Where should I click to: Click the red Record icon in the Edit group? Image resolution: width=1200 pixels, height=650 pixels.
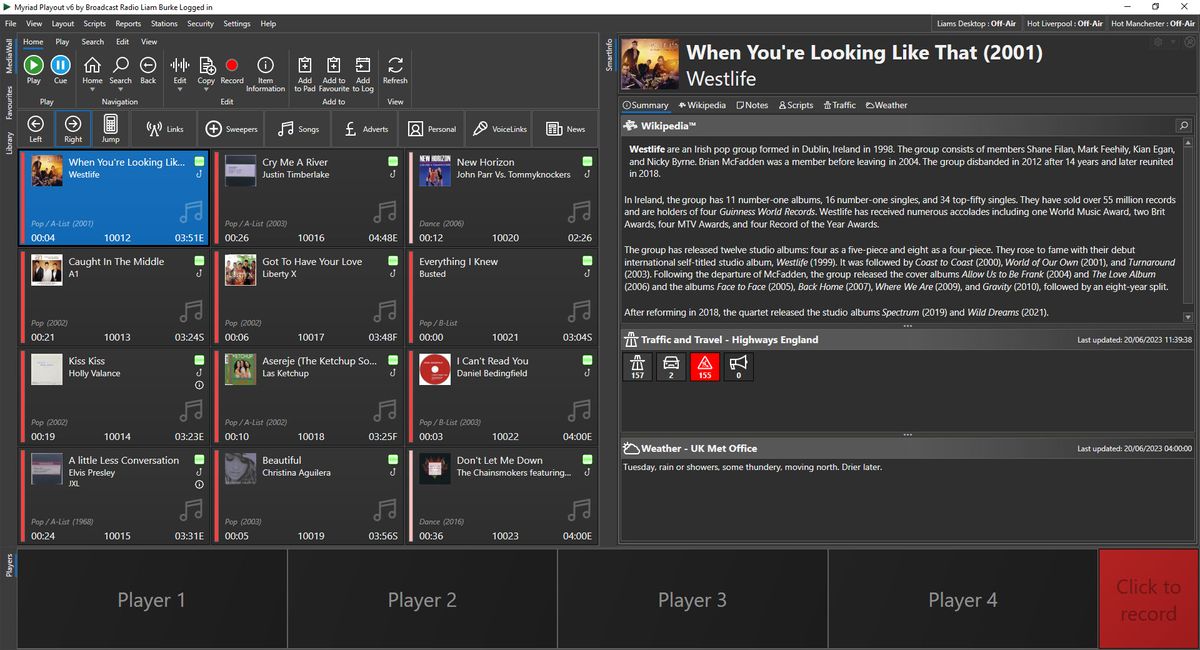232,65
